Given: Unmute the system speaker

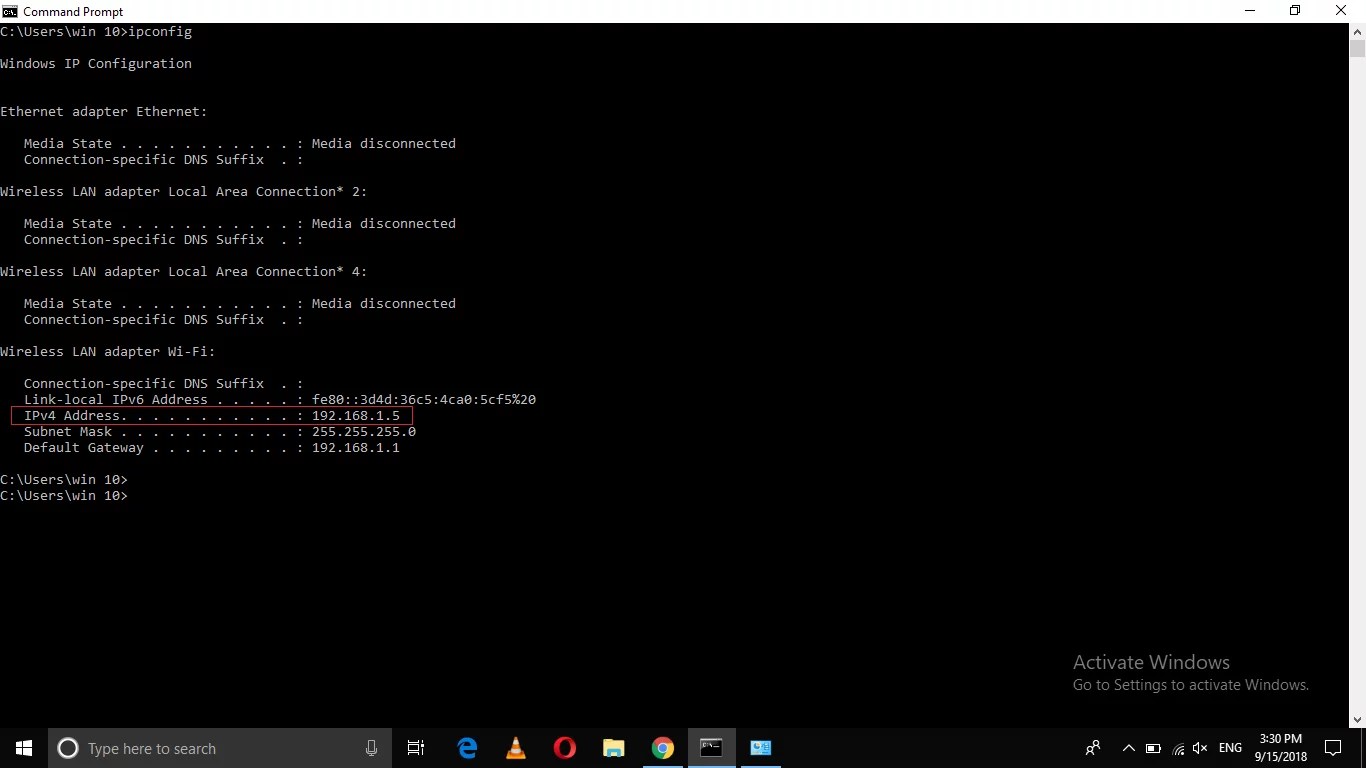Looking at the screenshot, I should point(1200,748).
